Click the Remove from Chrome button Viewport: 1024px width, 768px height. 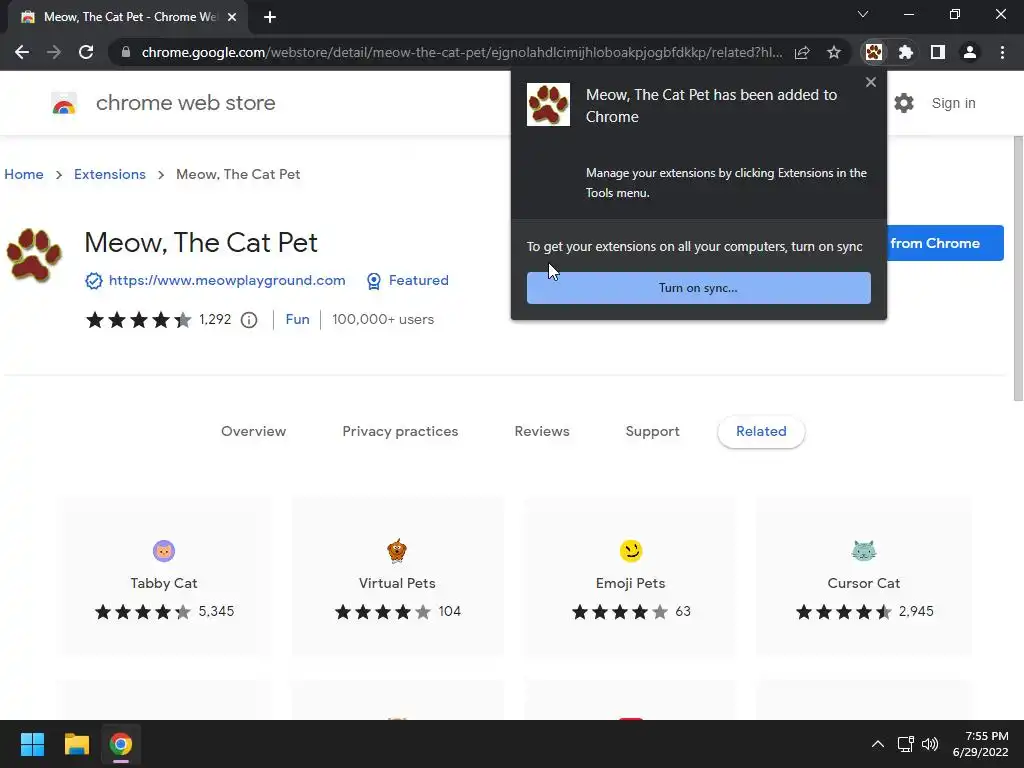(x=945, y=243)
